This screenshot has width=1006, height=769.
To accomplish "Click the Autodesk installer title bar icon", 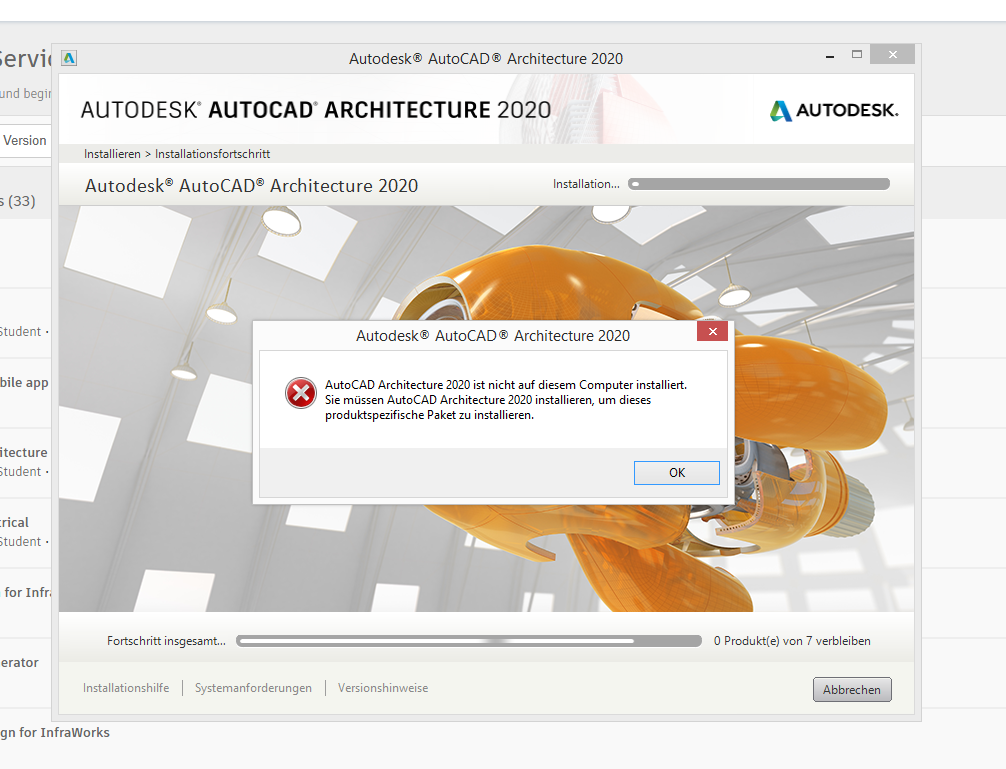I will pyautogui.click(x=69, y=58).
